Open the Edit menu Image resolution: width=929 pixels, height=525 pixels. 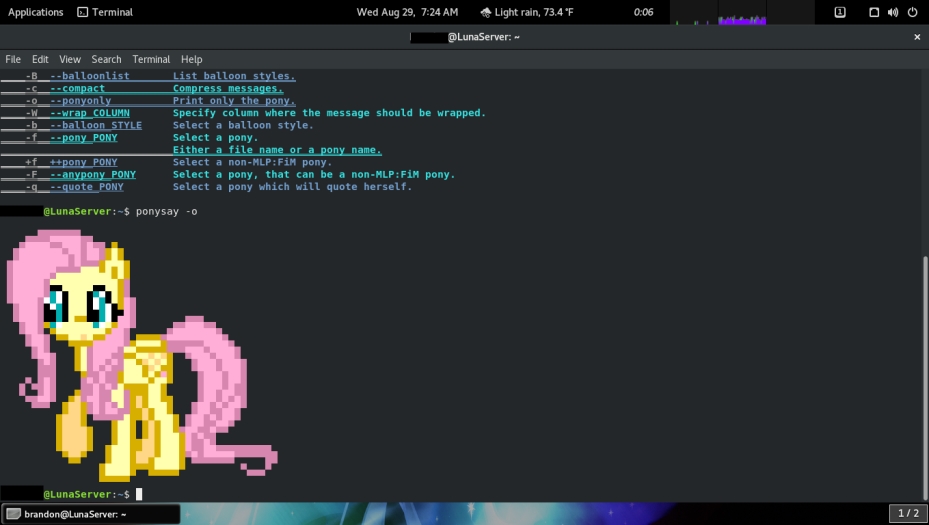point(40,59)
